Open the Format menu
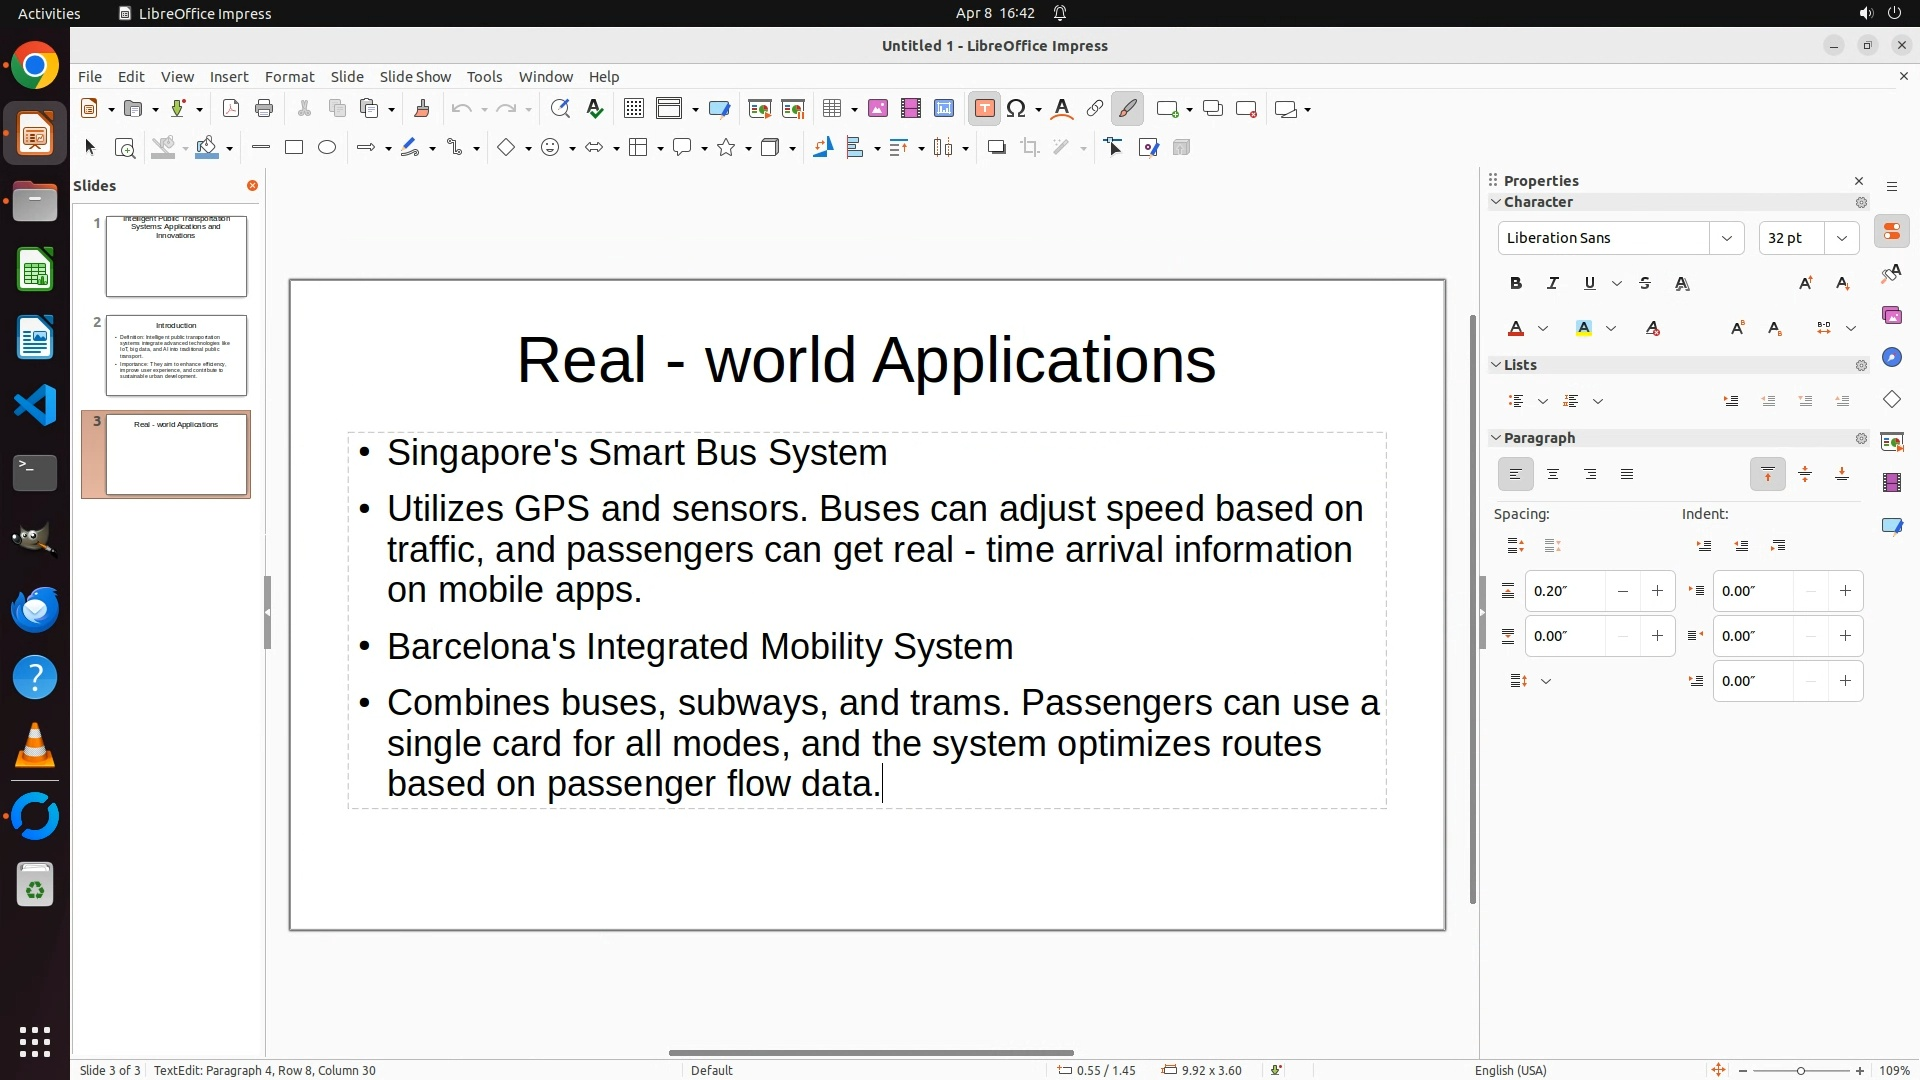 [289, 77]
